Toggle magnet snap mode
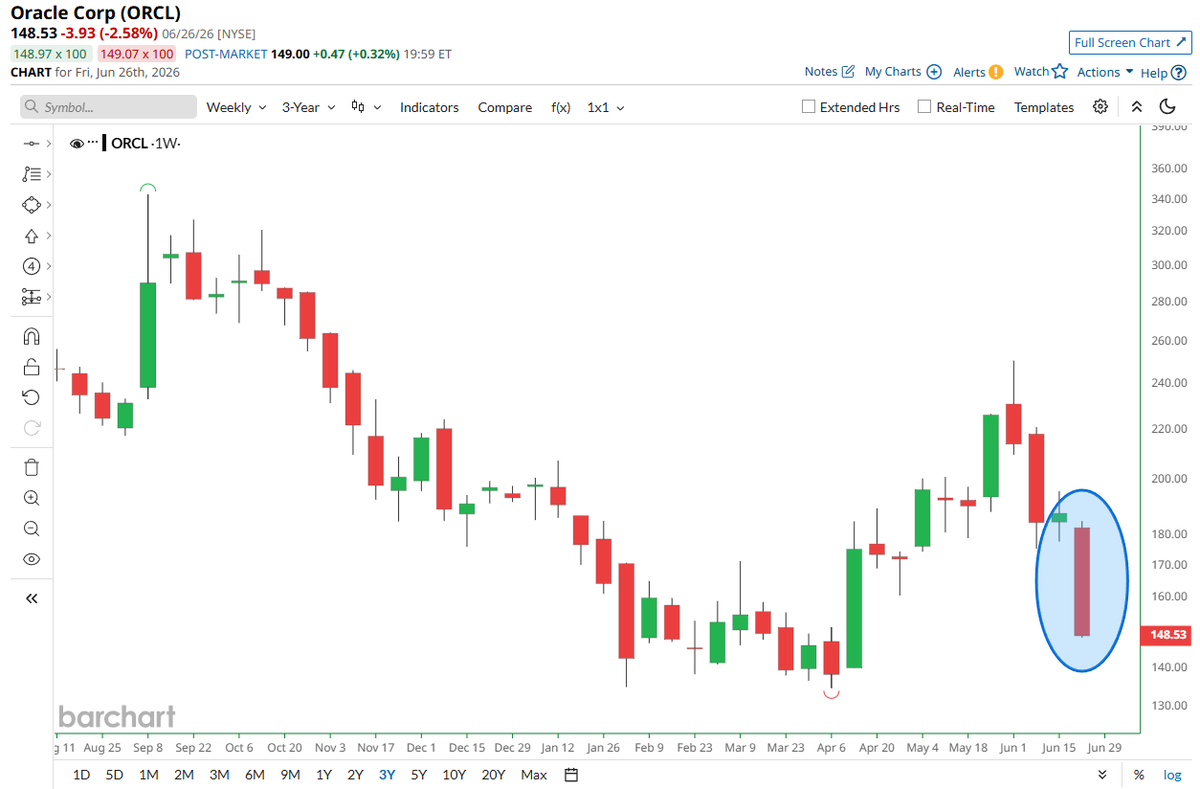The image size is (1200, 789). point(31,336)
